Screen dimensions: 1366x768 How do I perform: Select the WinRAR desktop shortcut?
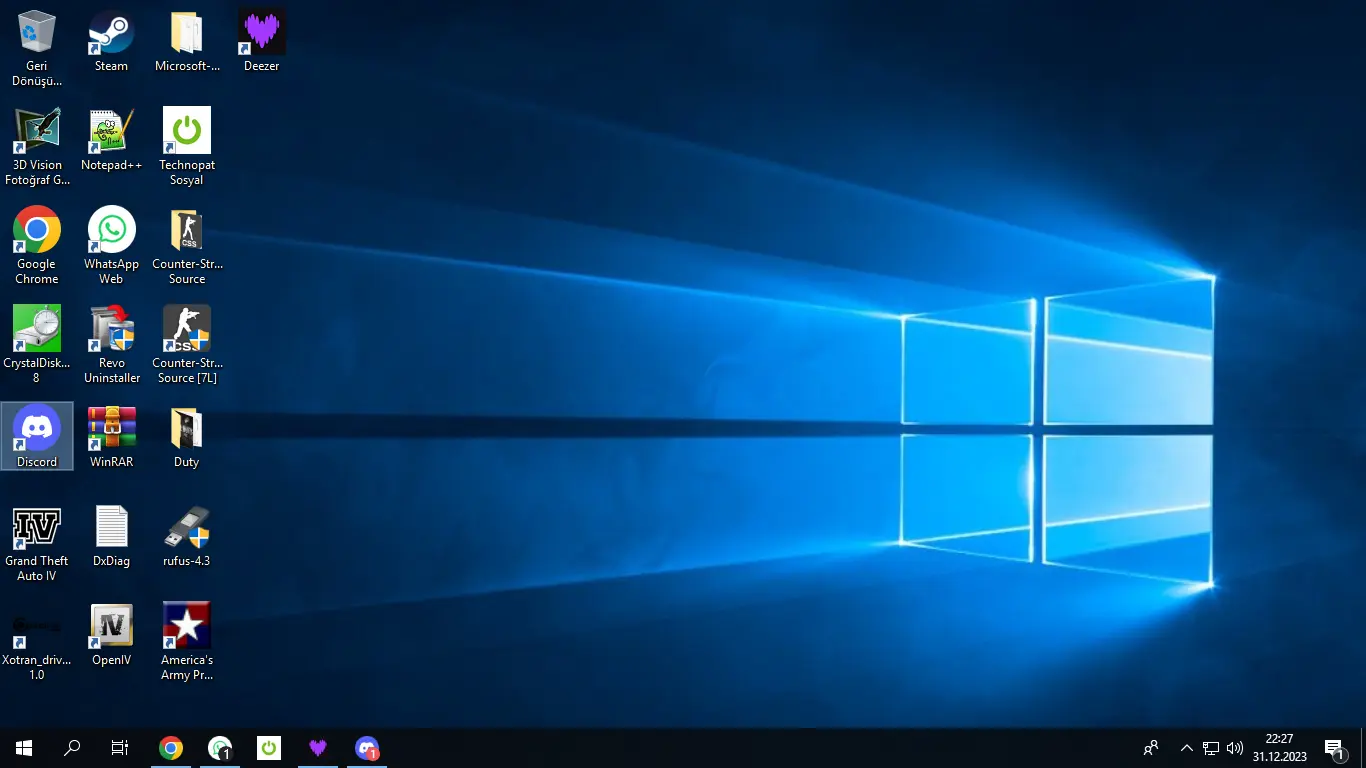(111, 436)
